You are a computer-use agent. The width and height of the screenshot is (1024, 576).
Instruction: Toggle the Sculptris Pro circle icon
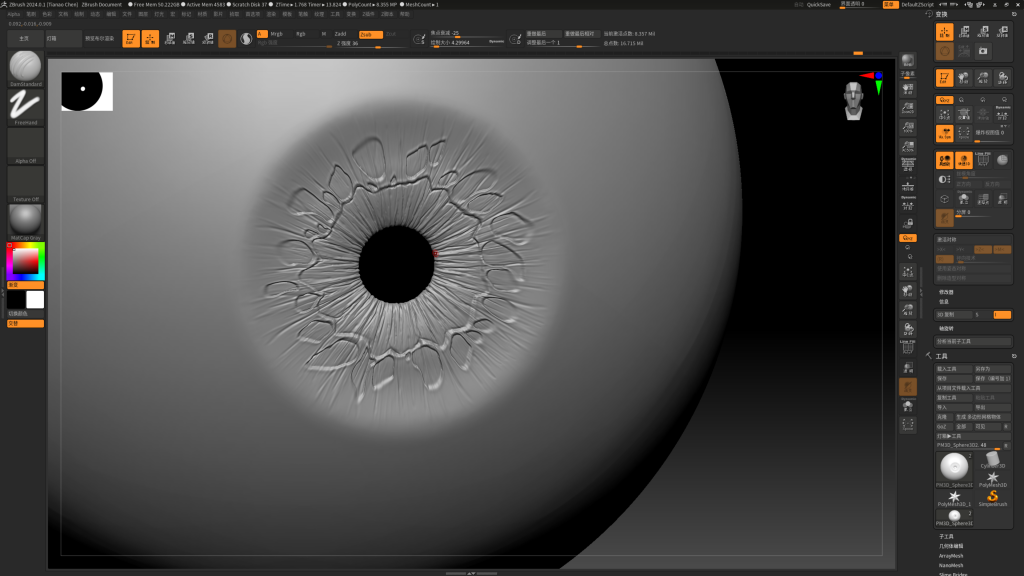point(227,39)
